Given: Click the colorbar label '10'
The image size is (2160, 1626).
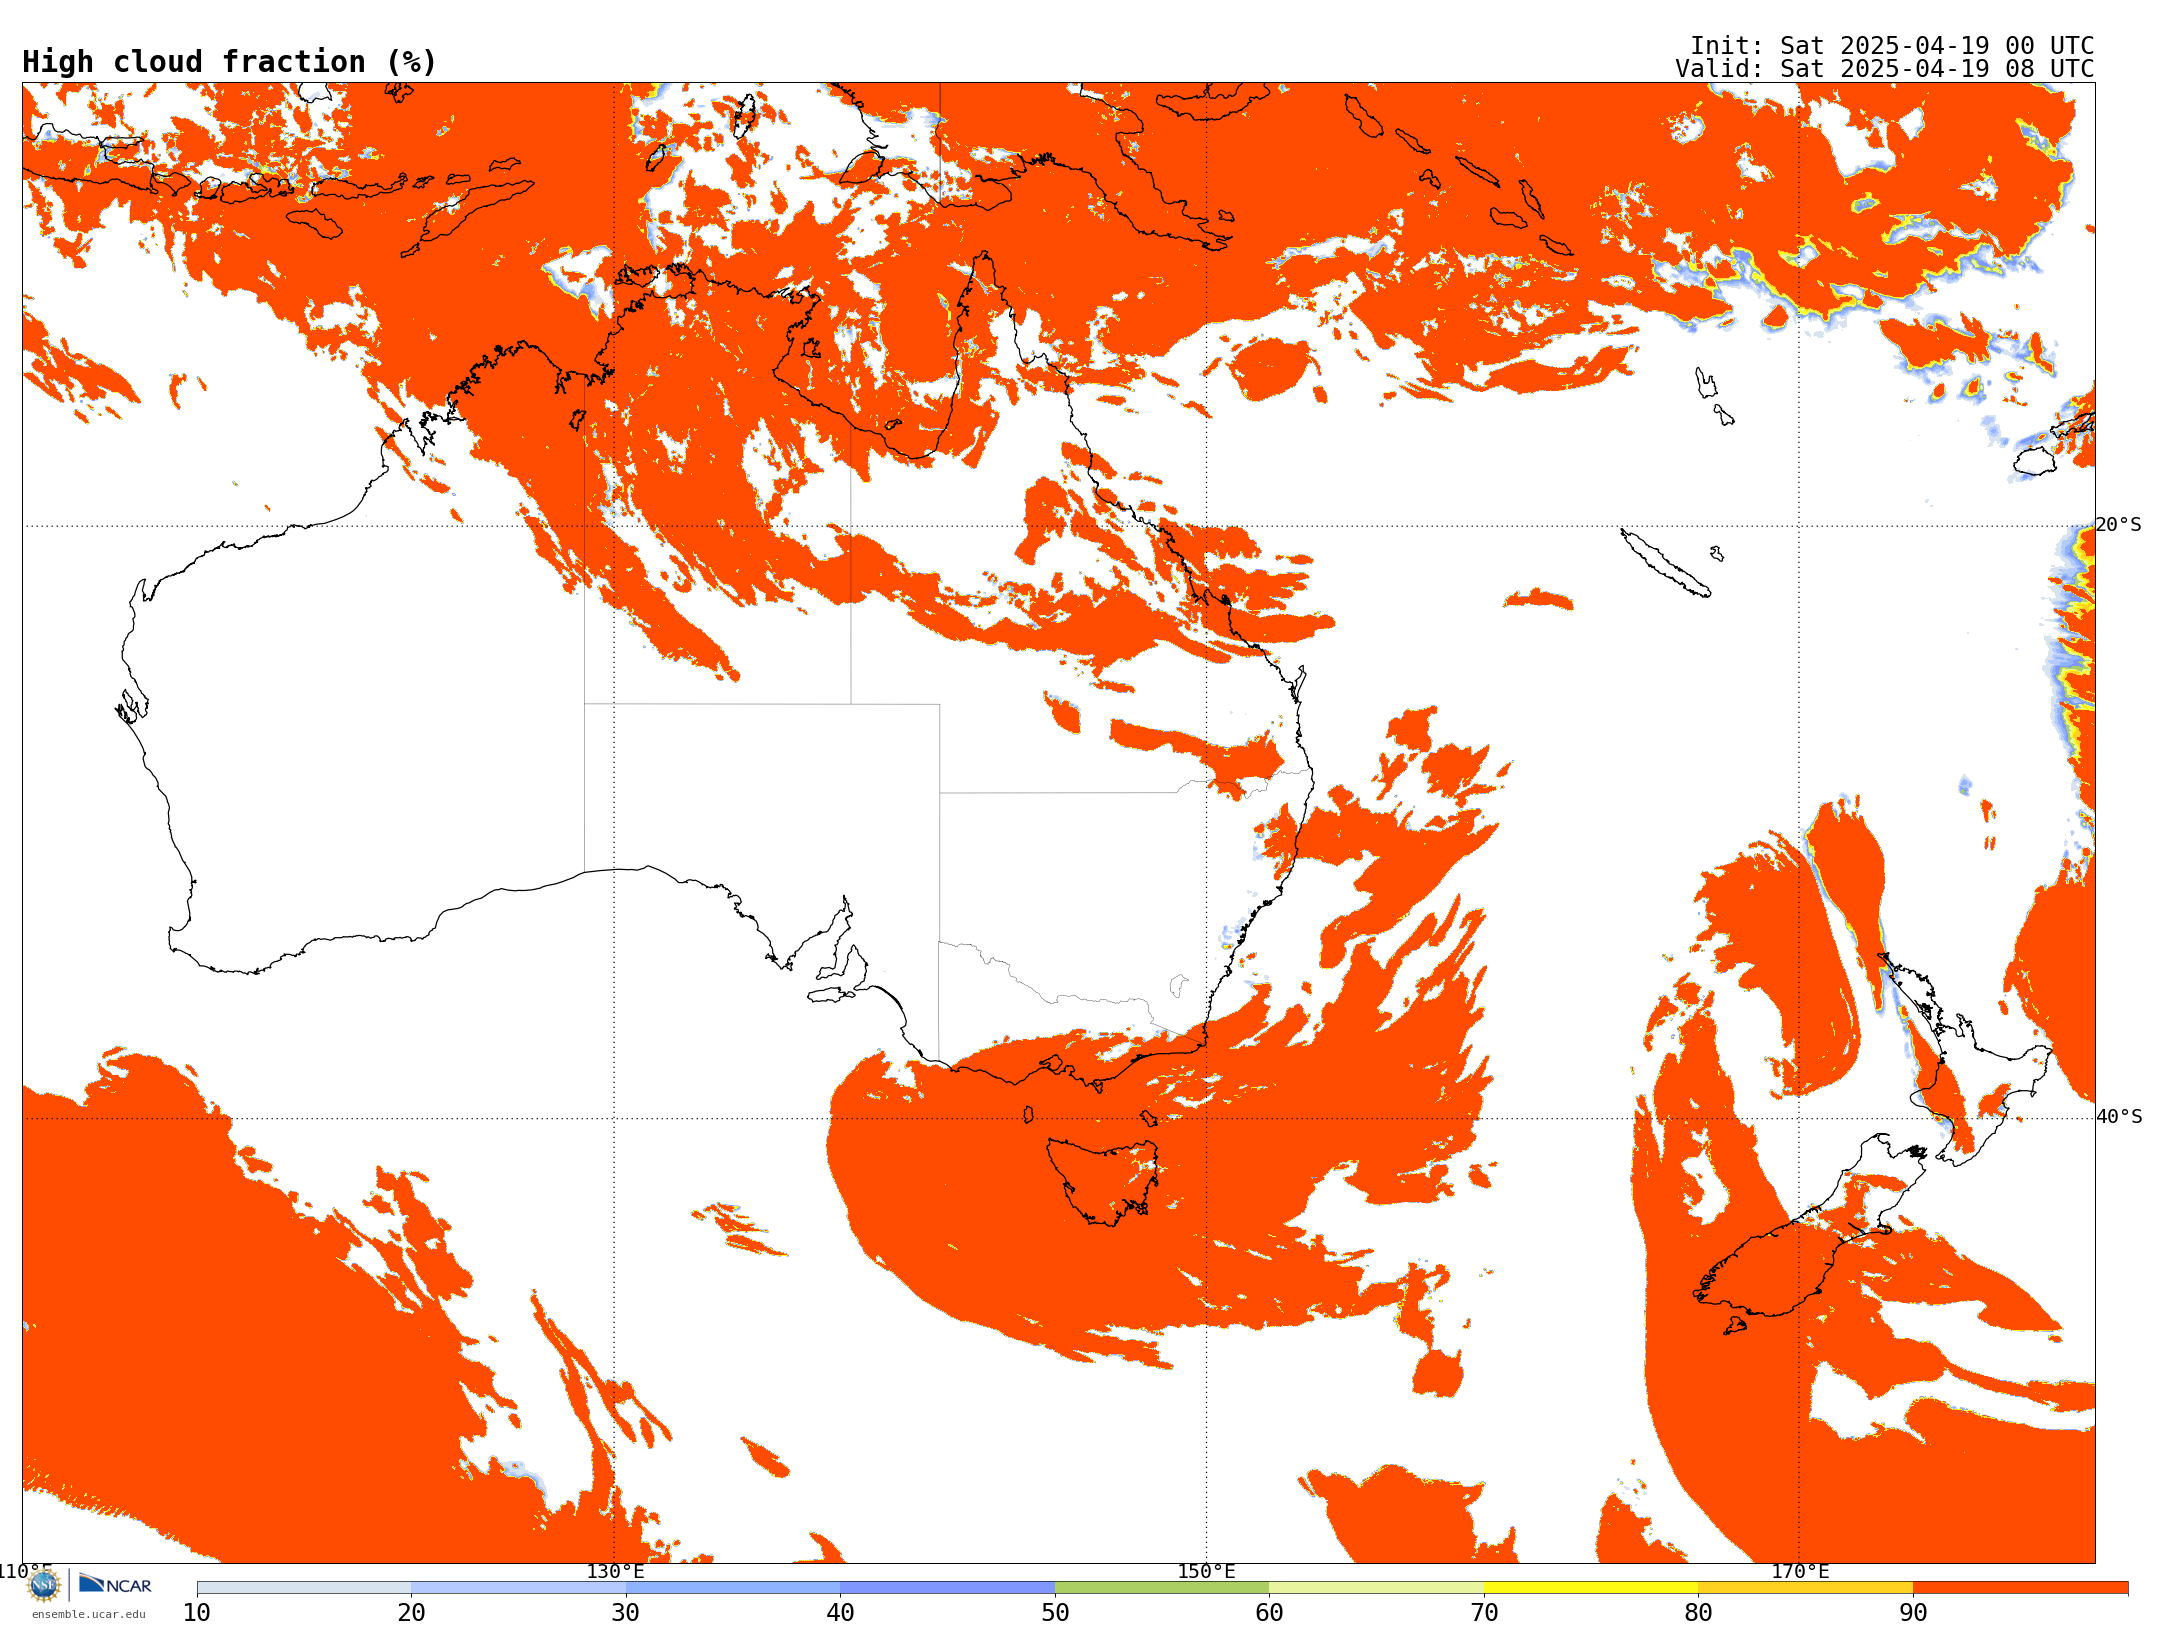Looking at the screenshot, I should click(x=197, y=1612).
